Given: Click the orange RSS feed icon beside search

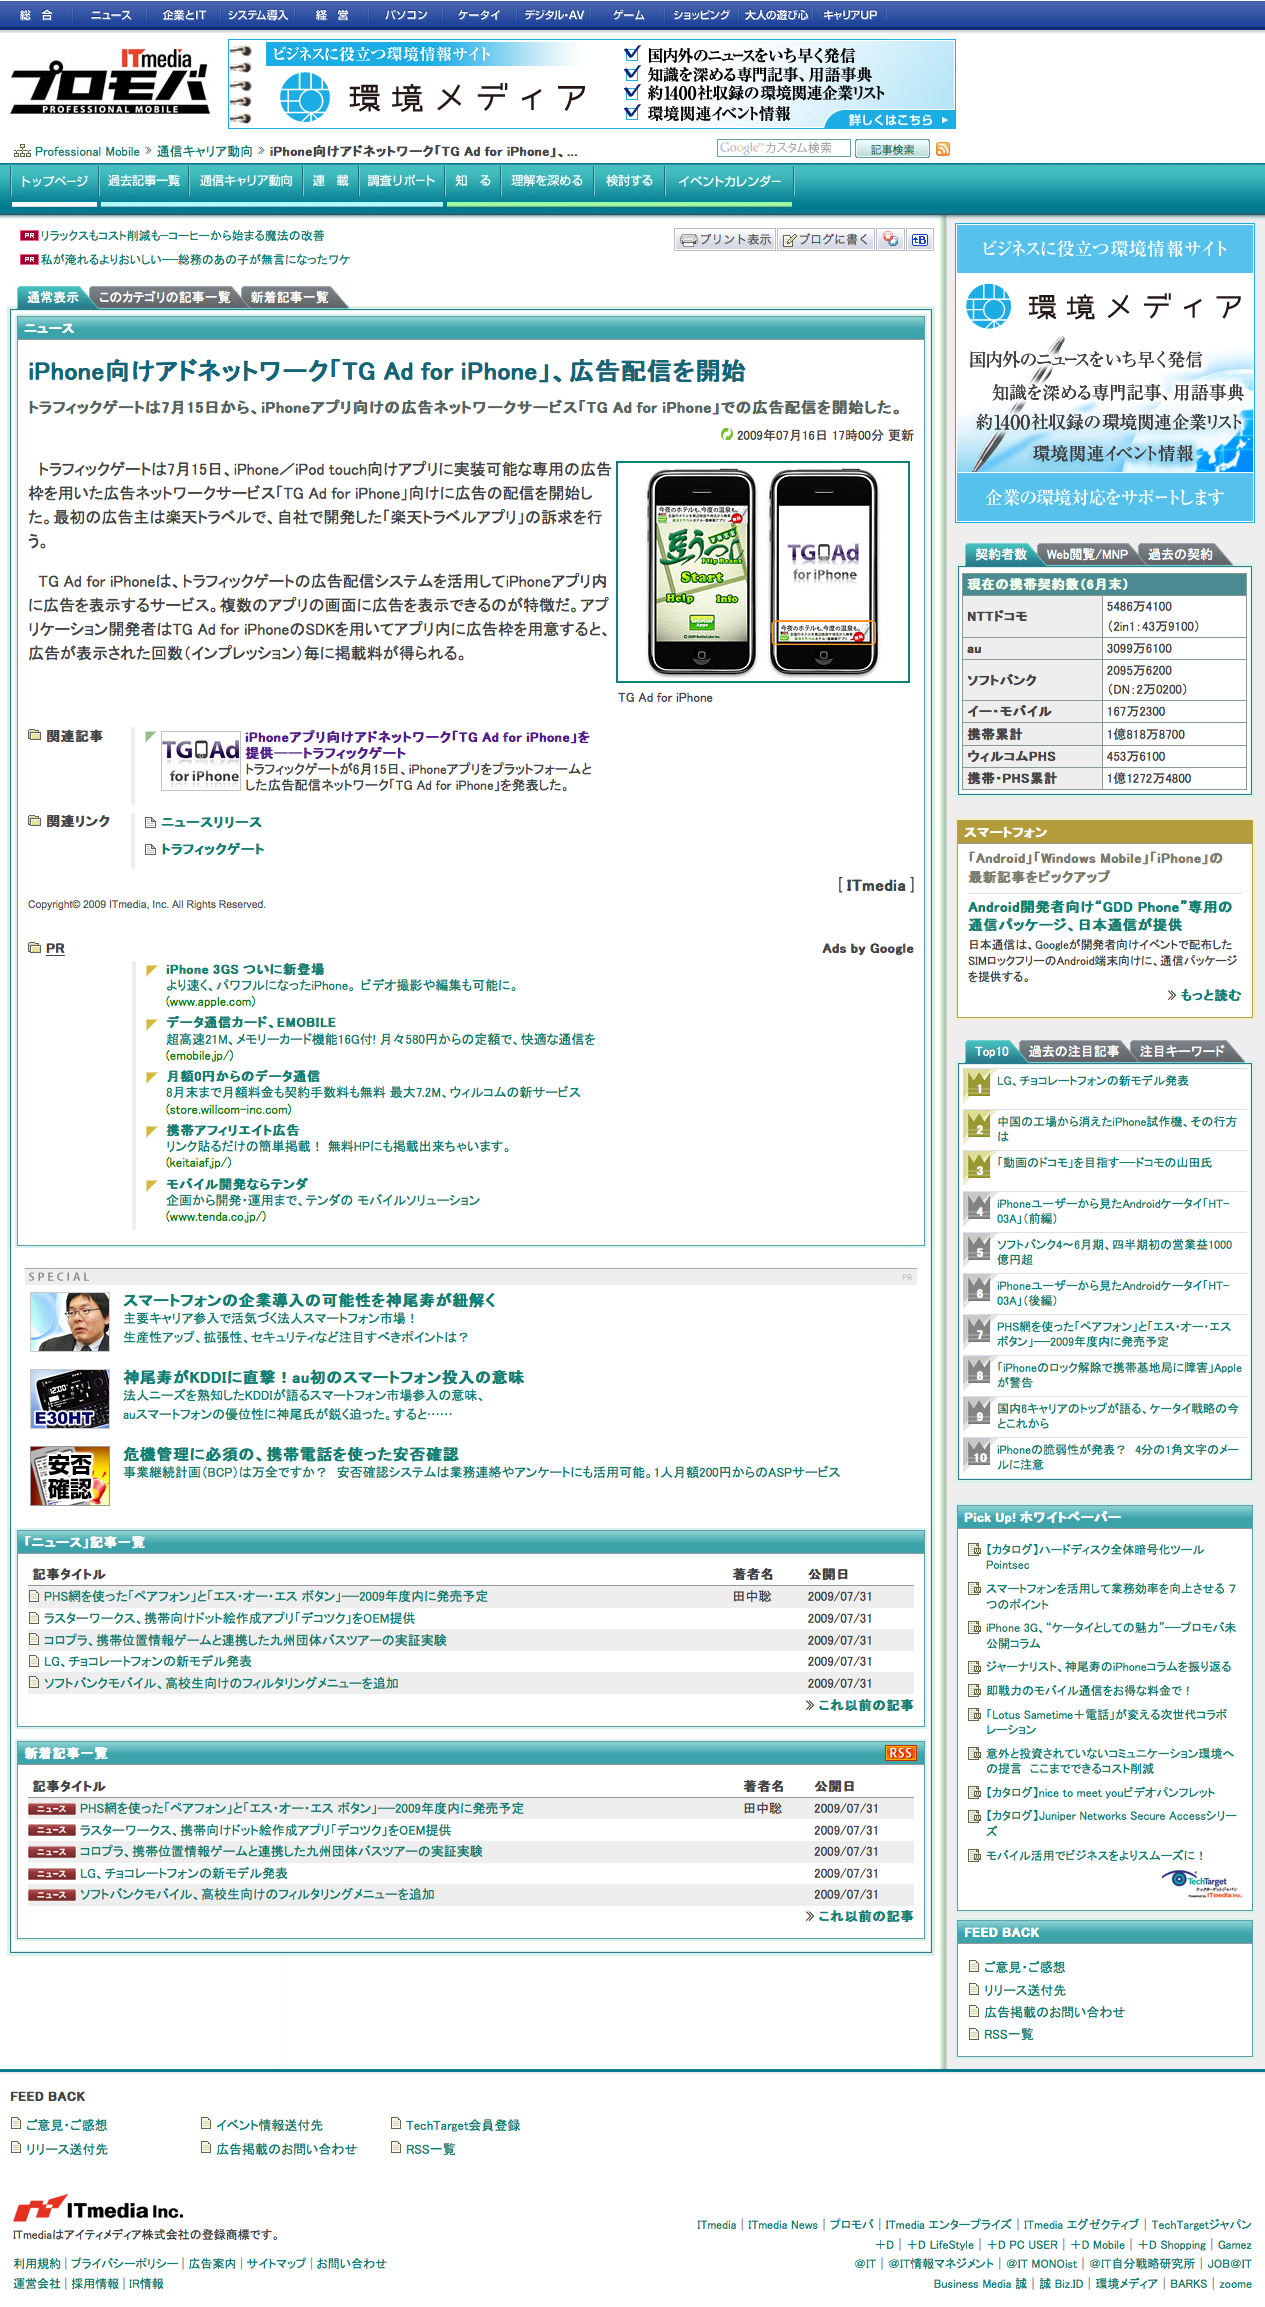Looking at the screenshot, I should [943, 149].
